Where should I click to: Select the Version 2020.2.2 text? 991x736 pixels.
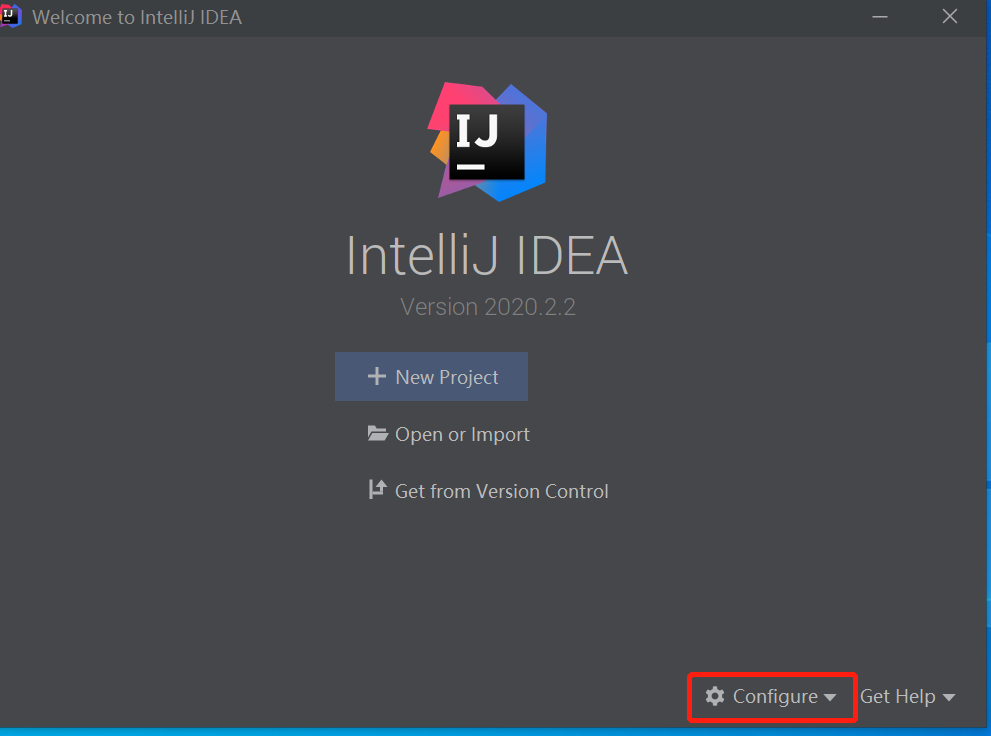pos(487,306)
